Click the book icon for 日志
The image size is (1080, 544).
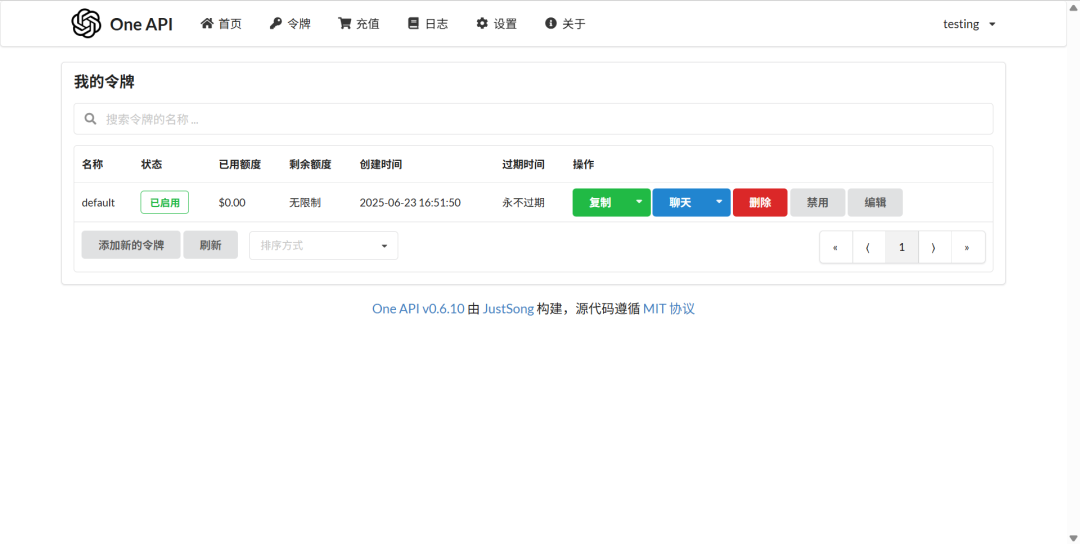(413, 23)
